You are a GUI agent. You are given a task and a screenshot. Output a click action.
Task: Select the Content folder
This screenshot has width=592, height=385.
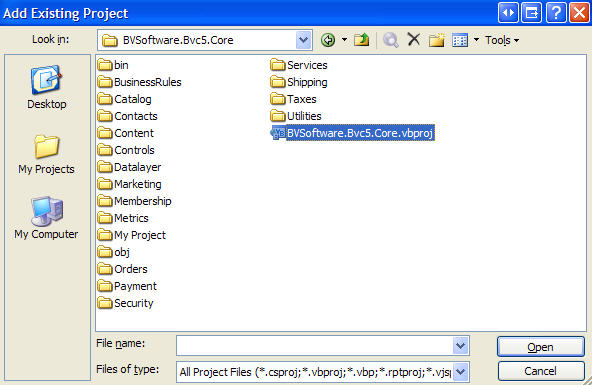click(126, 133)
